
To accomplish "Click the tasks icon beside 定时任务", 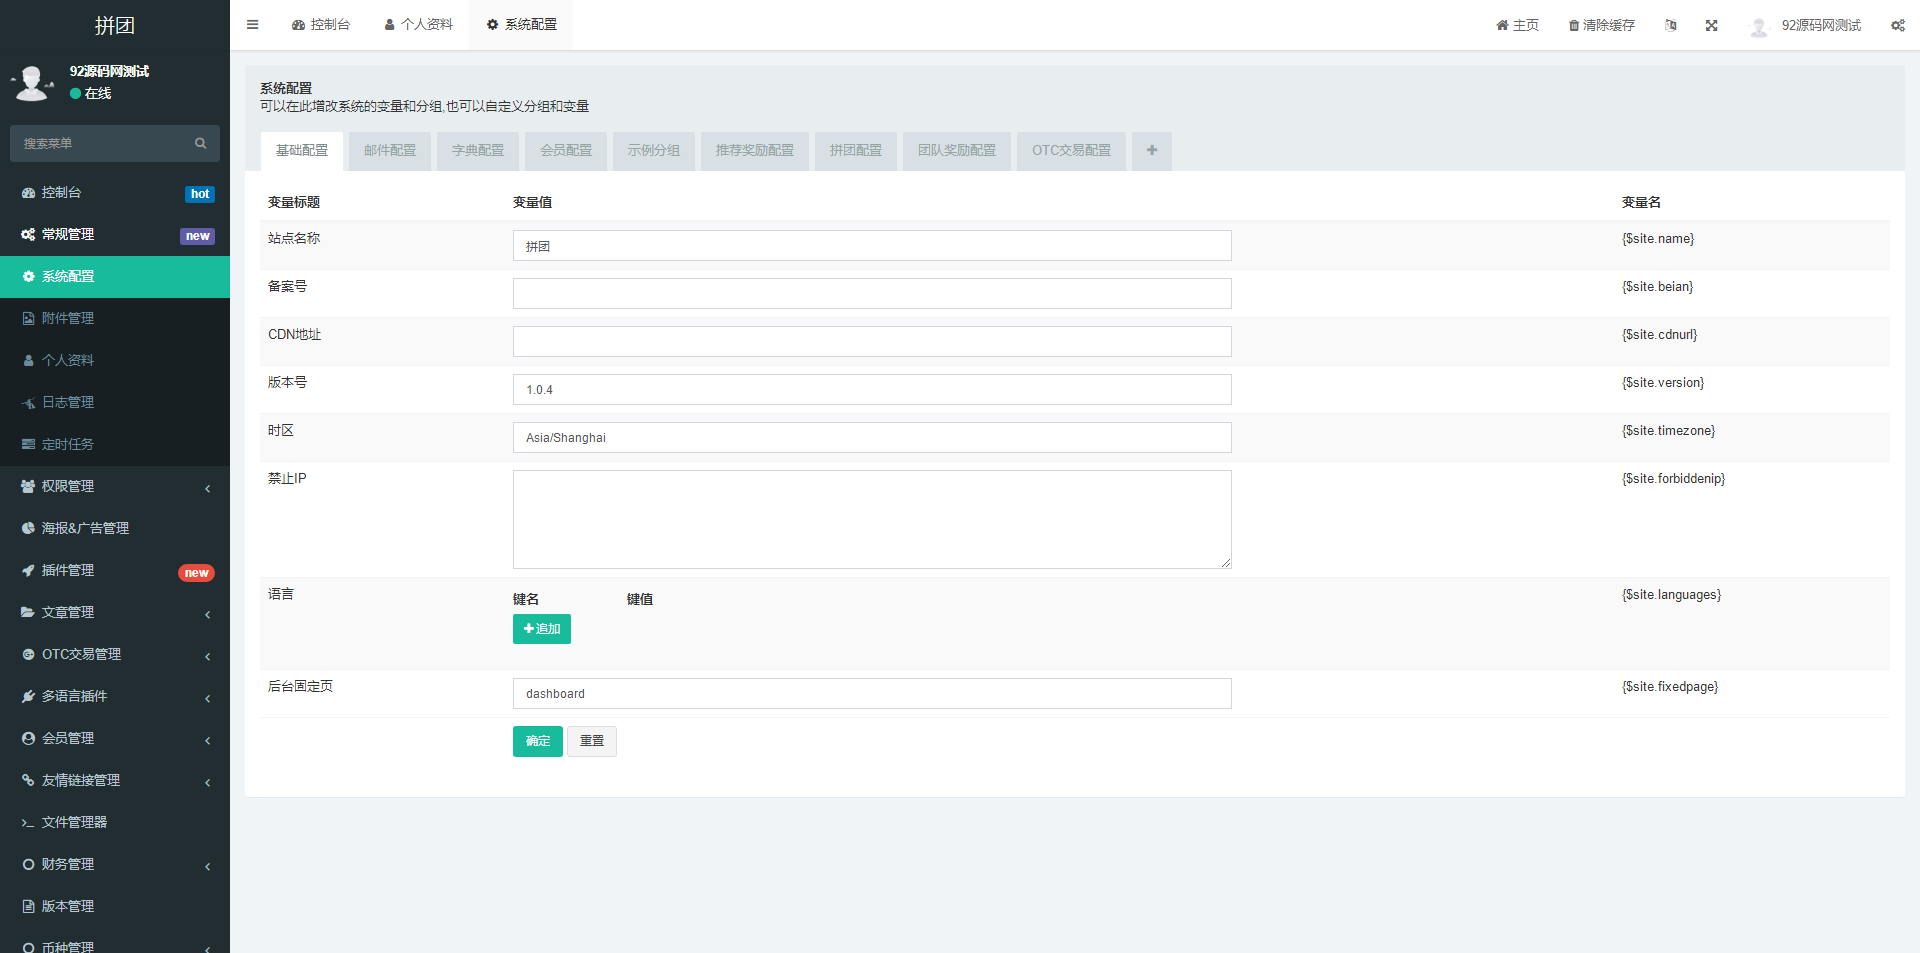I will tap(28, 444).
